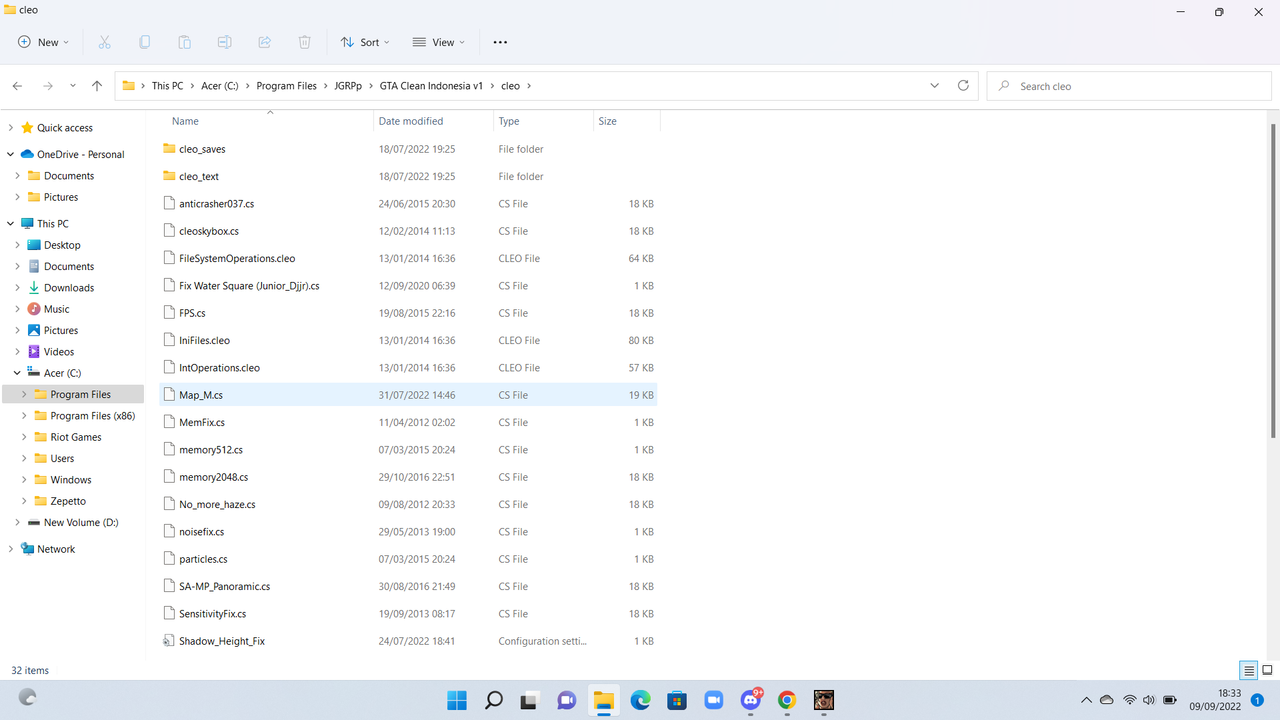Refresh the cleo folder view
This screenshot has height=720, width=1280.
[963, 86]
